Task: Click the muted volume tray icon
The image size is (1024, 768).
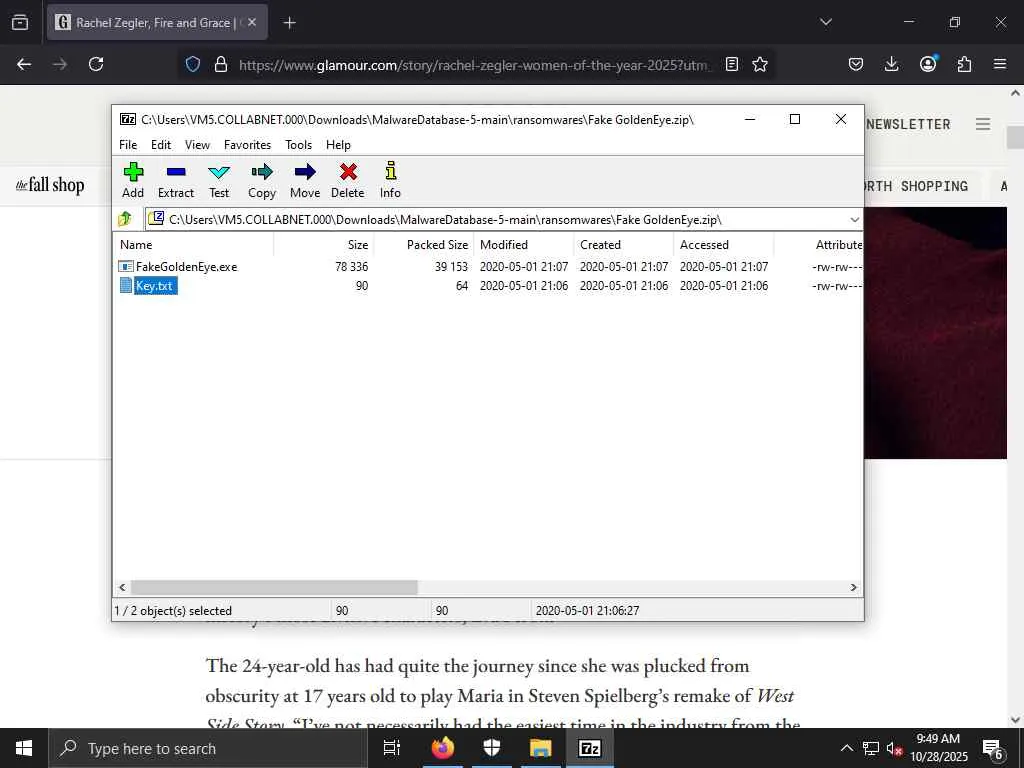Action: pyautogui.click(x=894, y=748)
